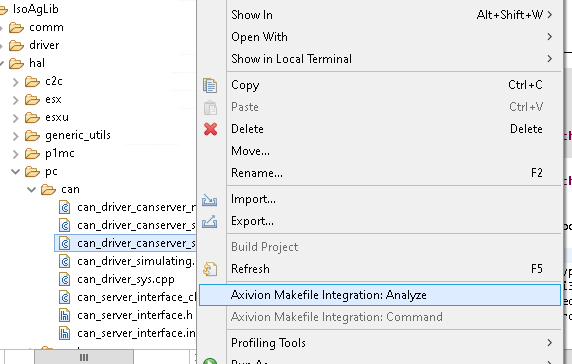Open the Show In submenu arrow

(550, 15)
